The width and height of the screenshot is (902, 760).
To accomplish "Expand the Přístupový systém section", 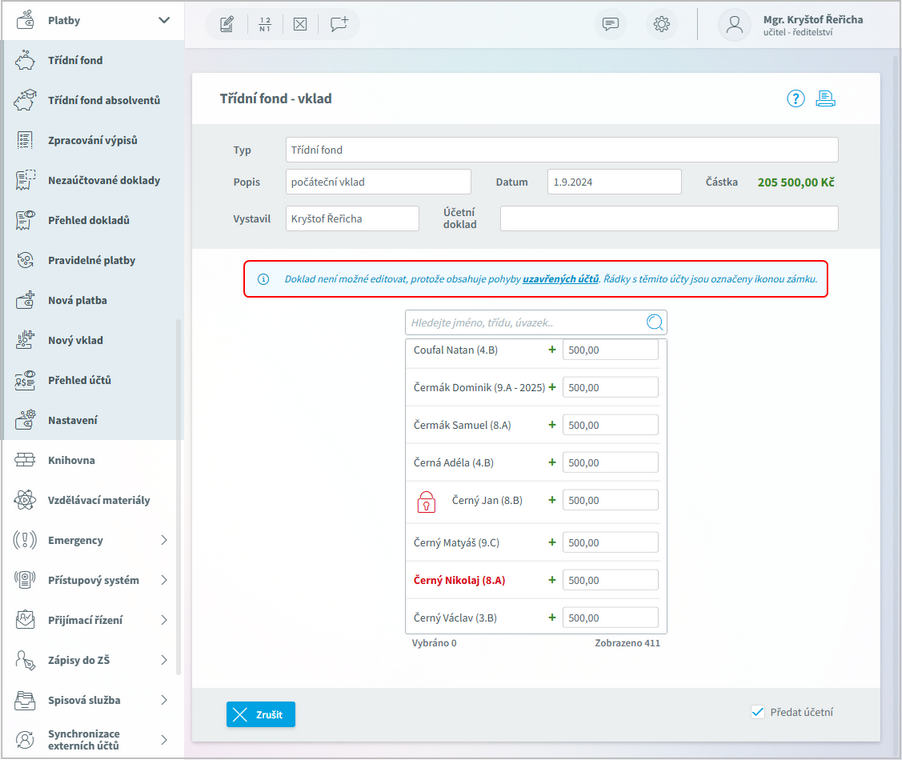I will pyautogui.click(x=164, y=580).
